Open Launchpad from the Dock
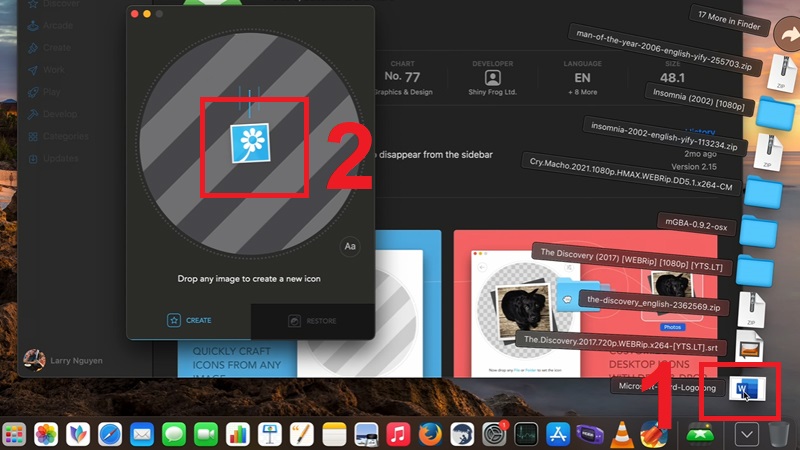 point(14,435)
